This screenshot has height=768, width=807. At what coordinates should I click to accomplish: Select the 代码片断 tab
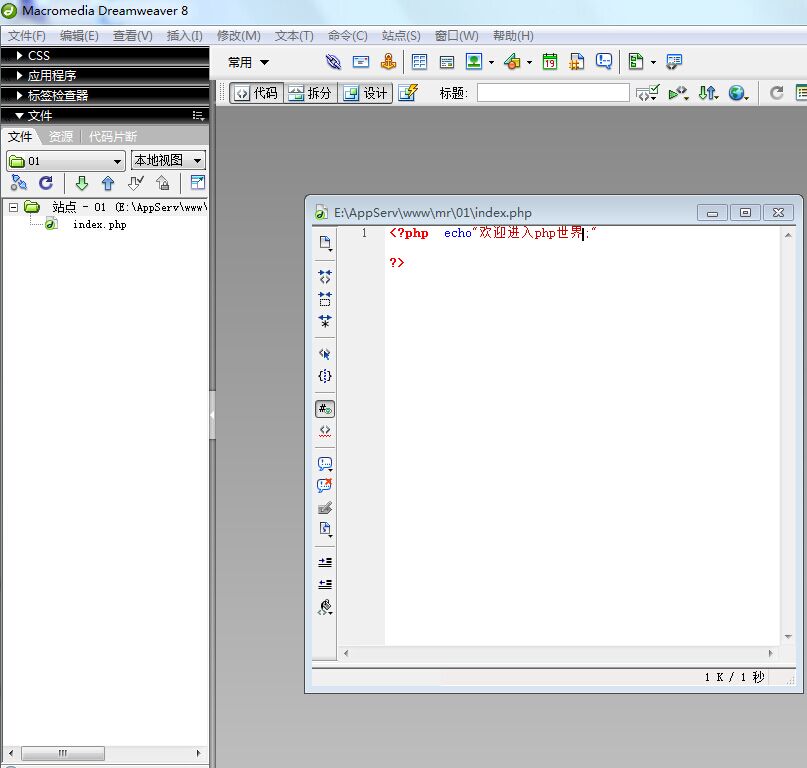tap(113, 136)
